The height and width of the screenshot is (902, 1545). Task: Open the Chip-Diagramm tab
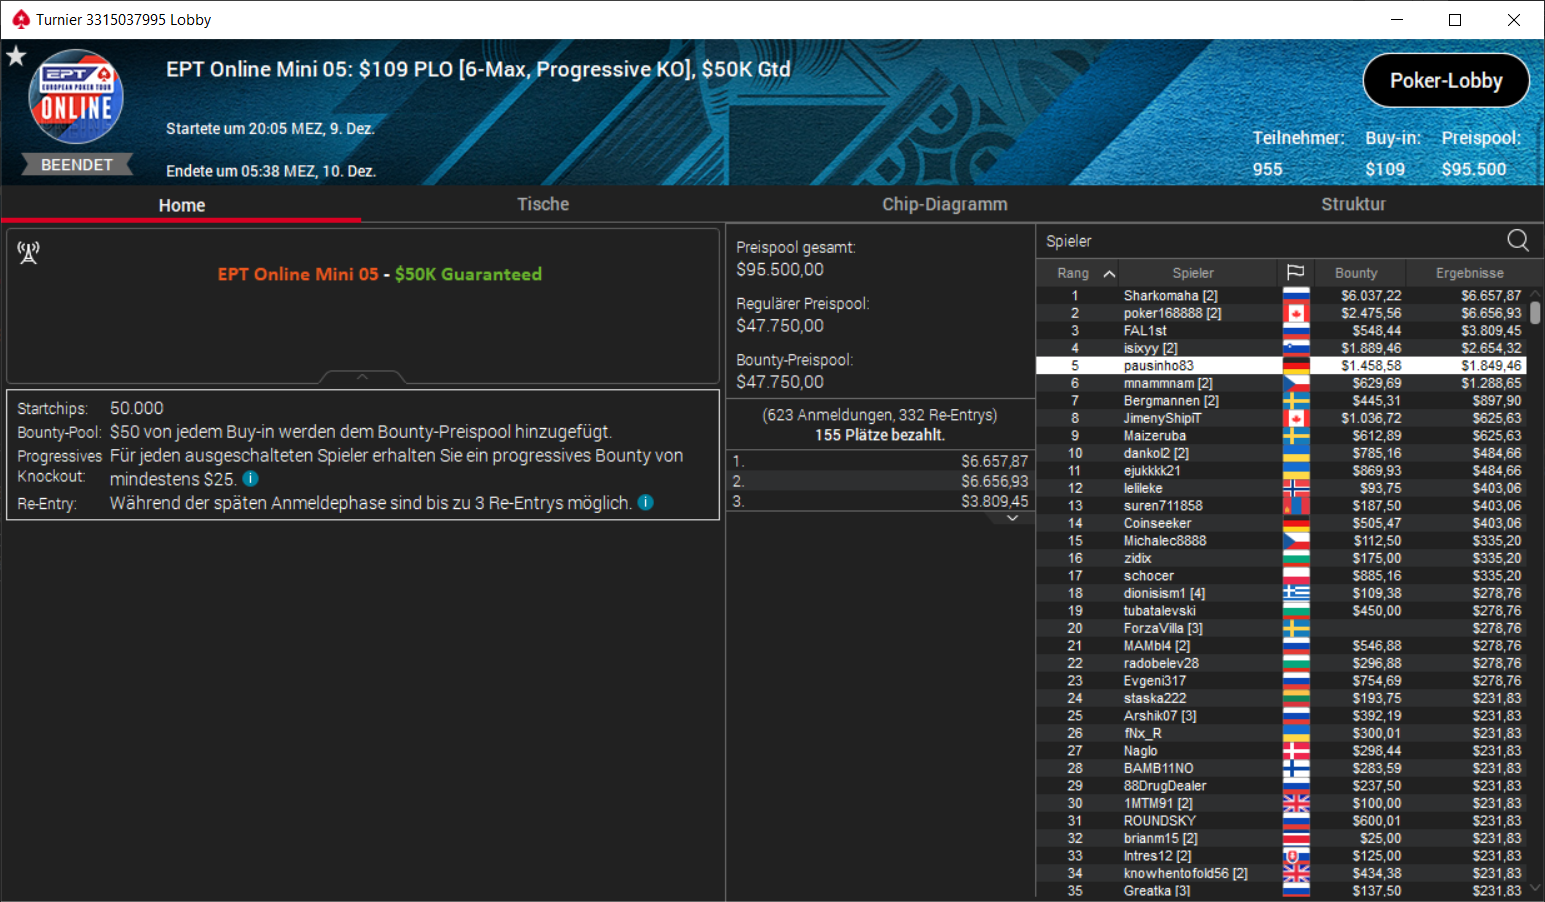944,204
